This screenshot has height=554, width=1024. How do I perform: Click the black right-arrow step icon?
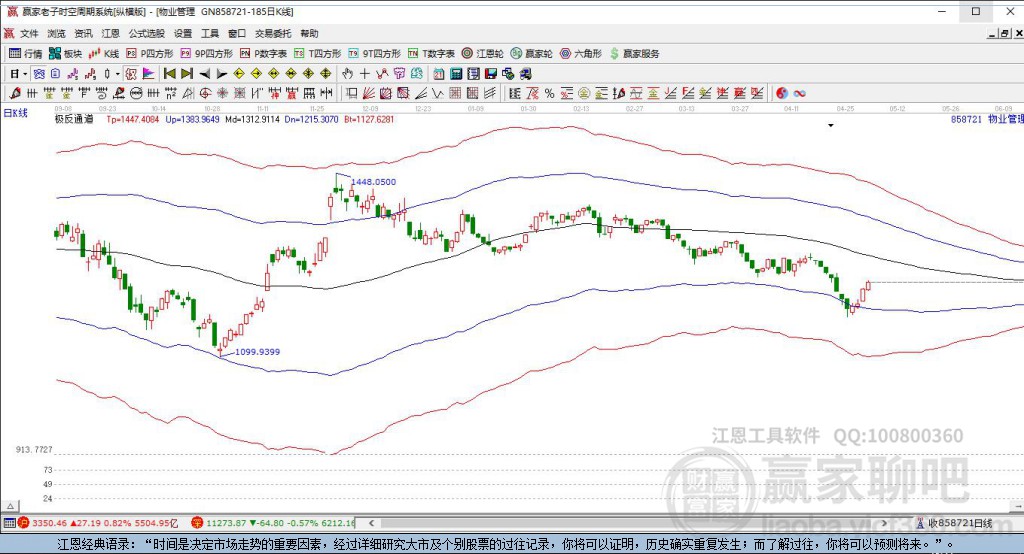coord(222,74)
